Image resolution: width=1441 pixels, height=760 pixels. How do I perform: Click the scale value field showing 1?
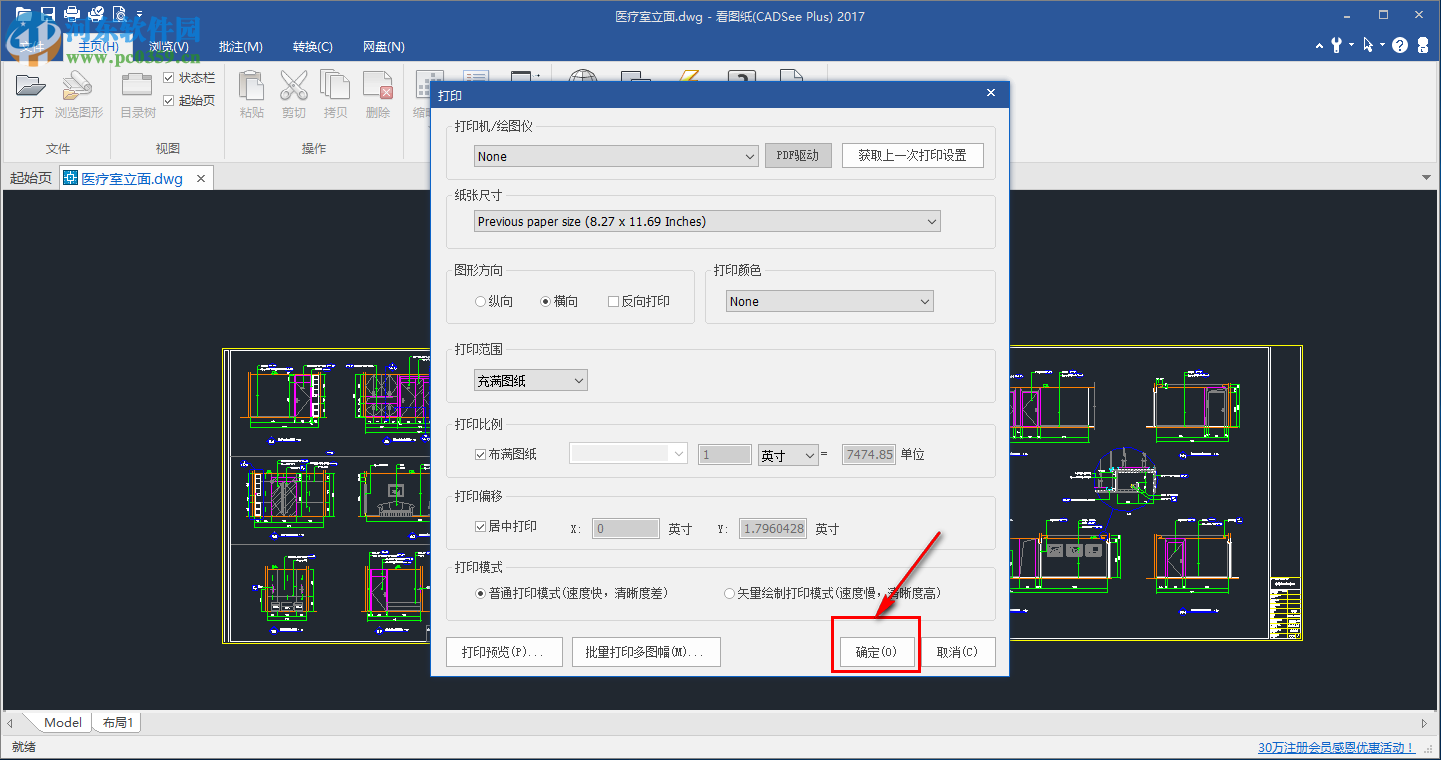tap(724, 455)
